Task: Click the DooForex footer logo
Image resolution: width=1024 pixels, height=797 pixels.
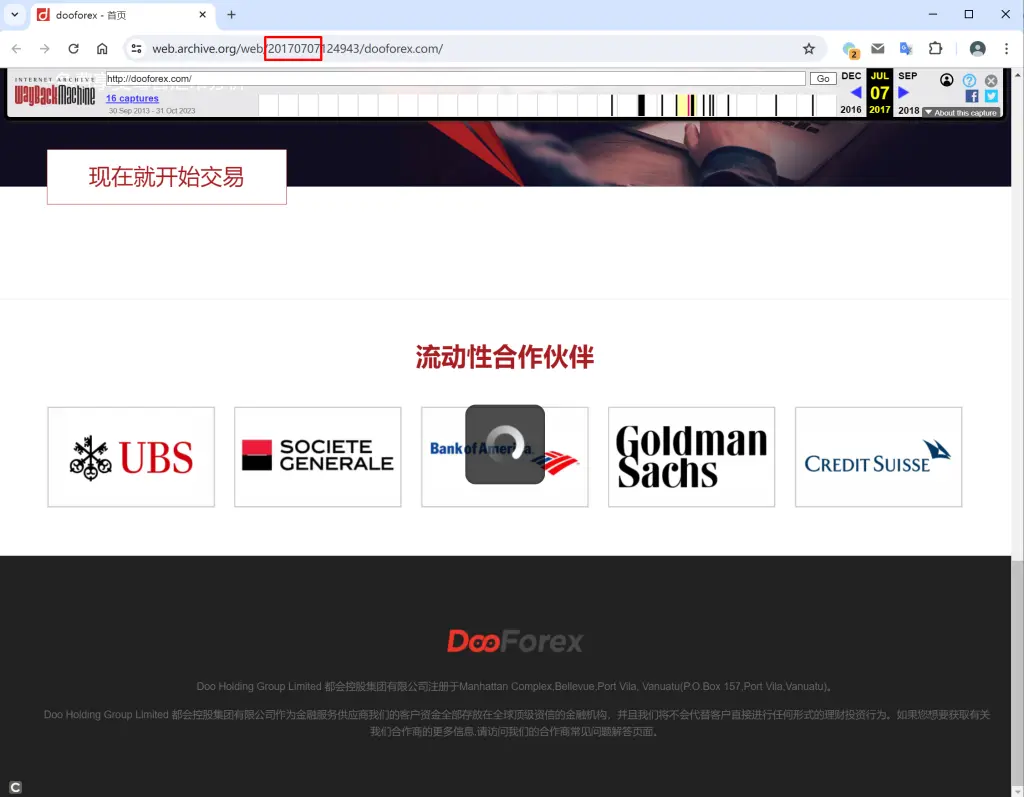Action: 515,642
